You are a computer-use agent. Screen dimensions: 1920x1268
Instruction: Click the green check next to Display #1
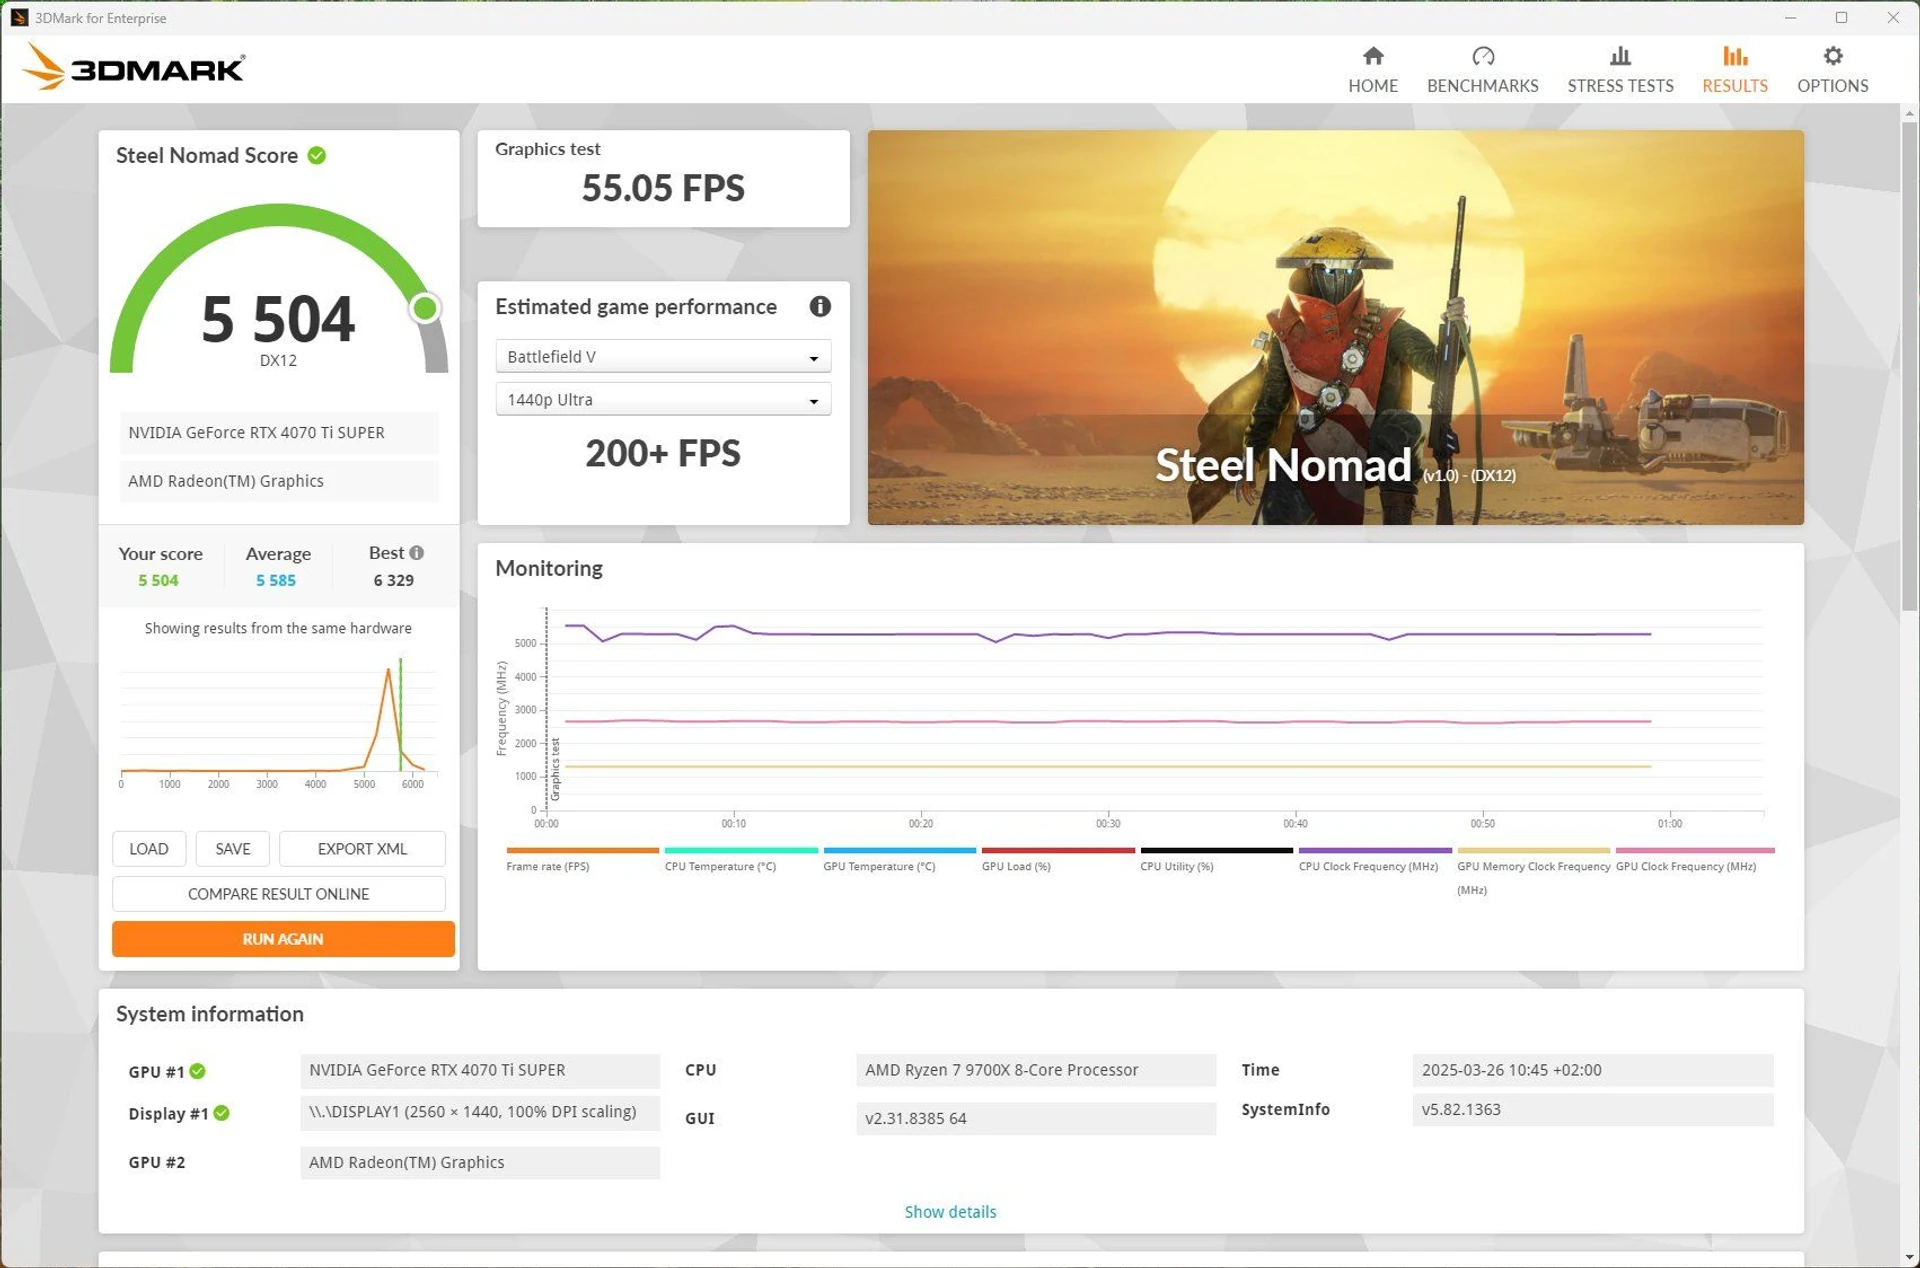222,1113
